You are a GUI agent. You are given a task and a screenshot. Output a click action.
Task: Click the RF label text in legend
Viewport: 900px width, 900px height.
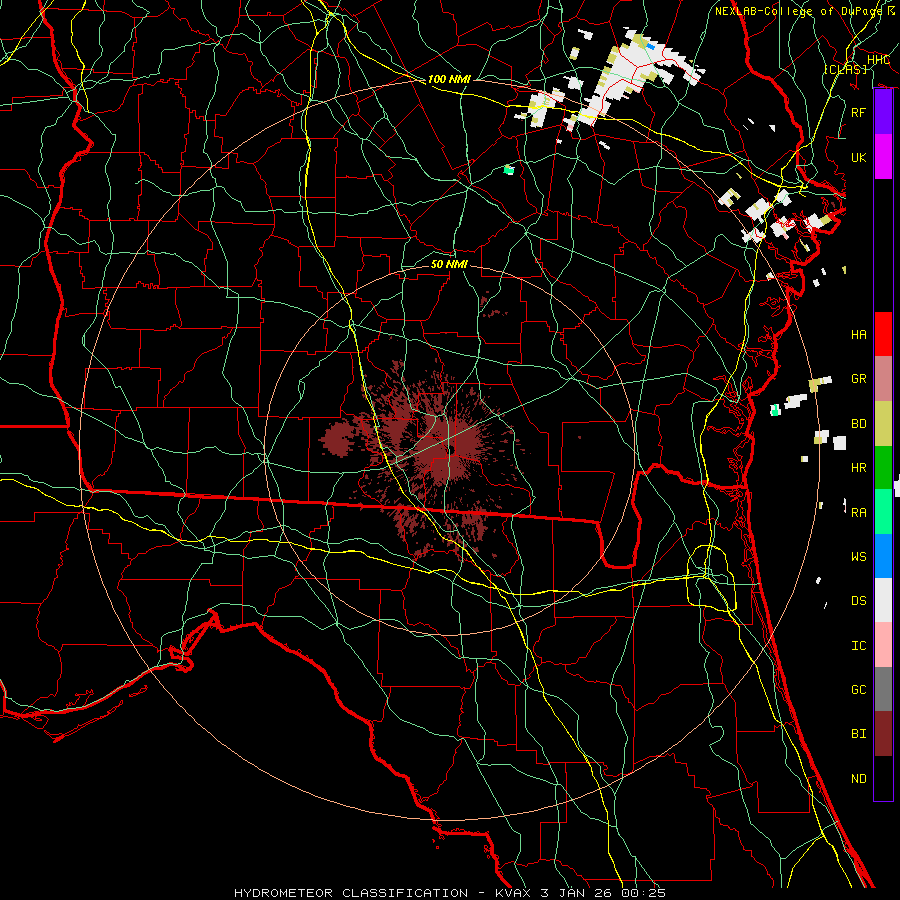[x=859, y=112]
